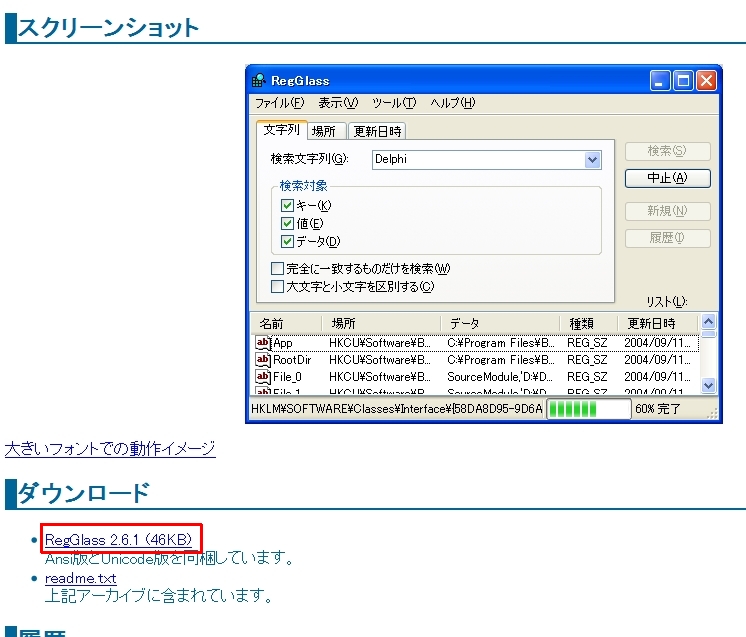Click SourceModule data cell in File_0 row
Image resolution: width=746 pixels, height=637 pixels.
500,377
